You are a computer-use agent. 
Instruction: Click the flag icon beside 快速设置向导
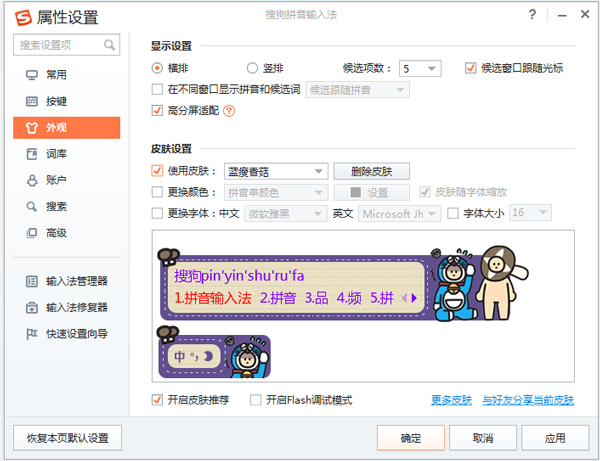[x=32, y=334]
